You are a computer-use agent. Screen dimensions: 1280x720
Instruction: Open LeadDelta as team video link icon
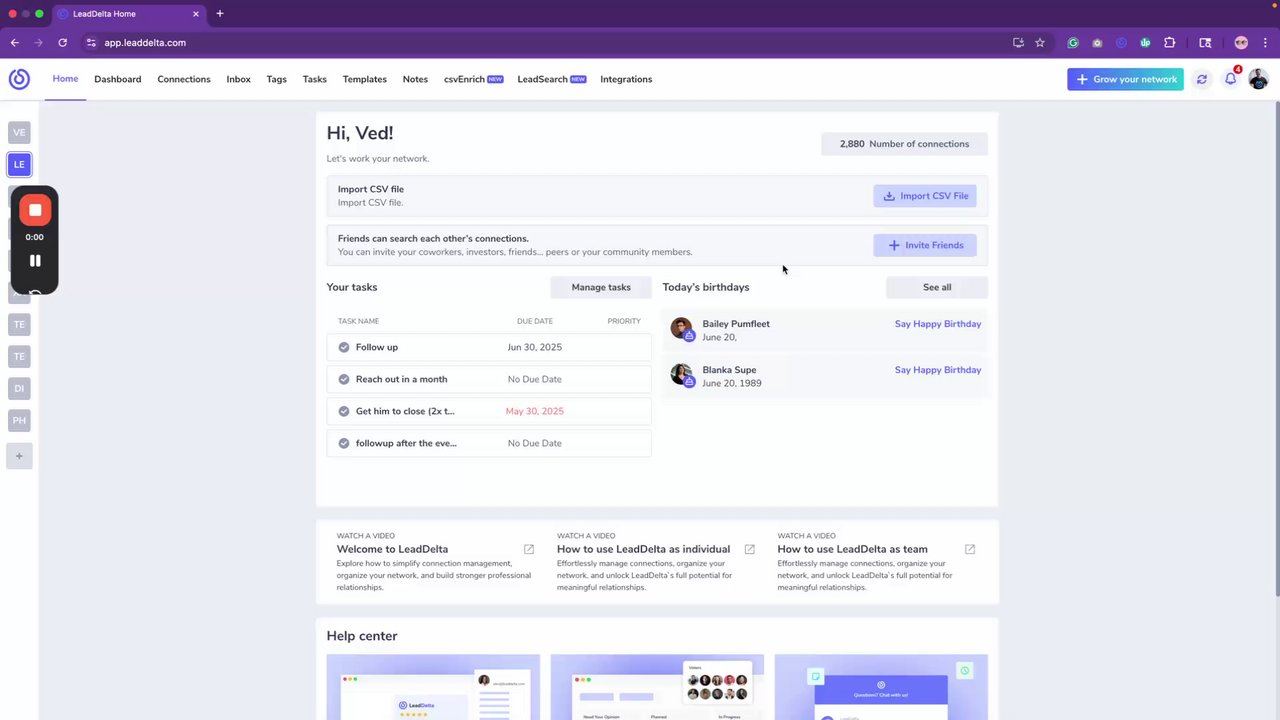click(970, 549)
